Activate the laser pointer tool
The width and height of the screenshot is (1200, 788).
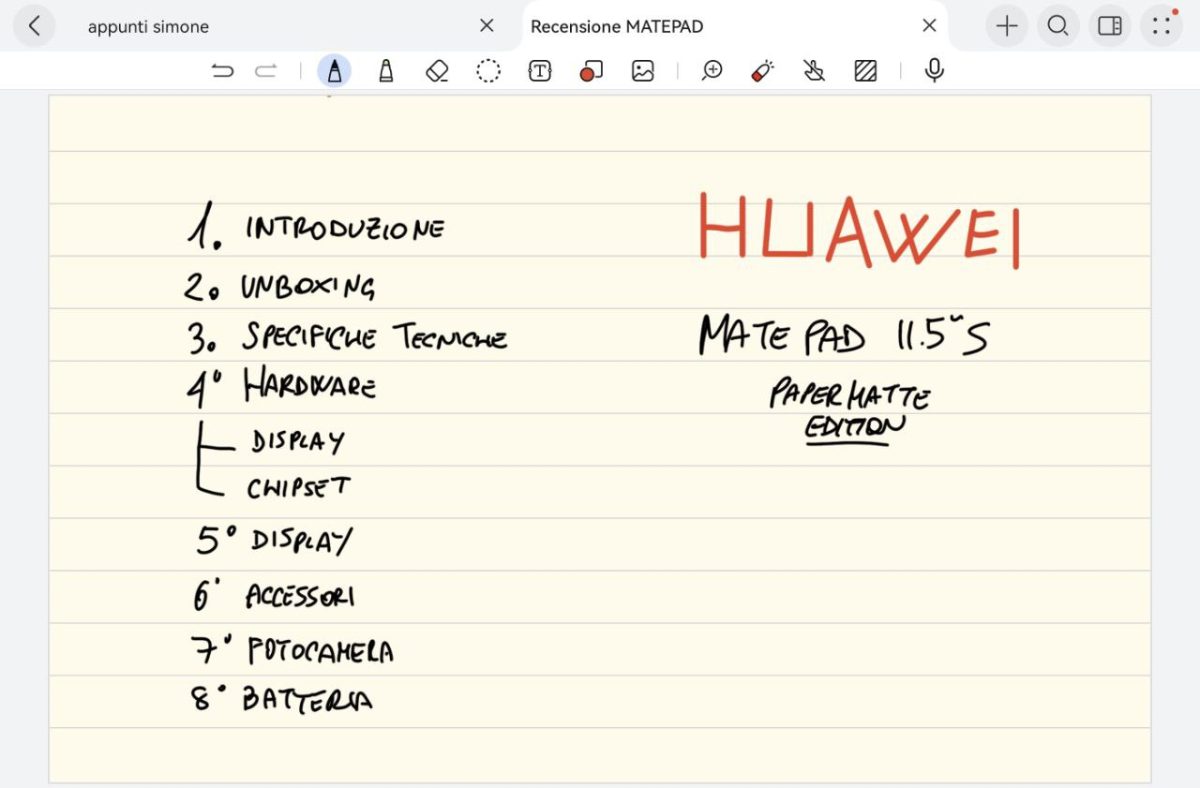[x=763, y=71]
